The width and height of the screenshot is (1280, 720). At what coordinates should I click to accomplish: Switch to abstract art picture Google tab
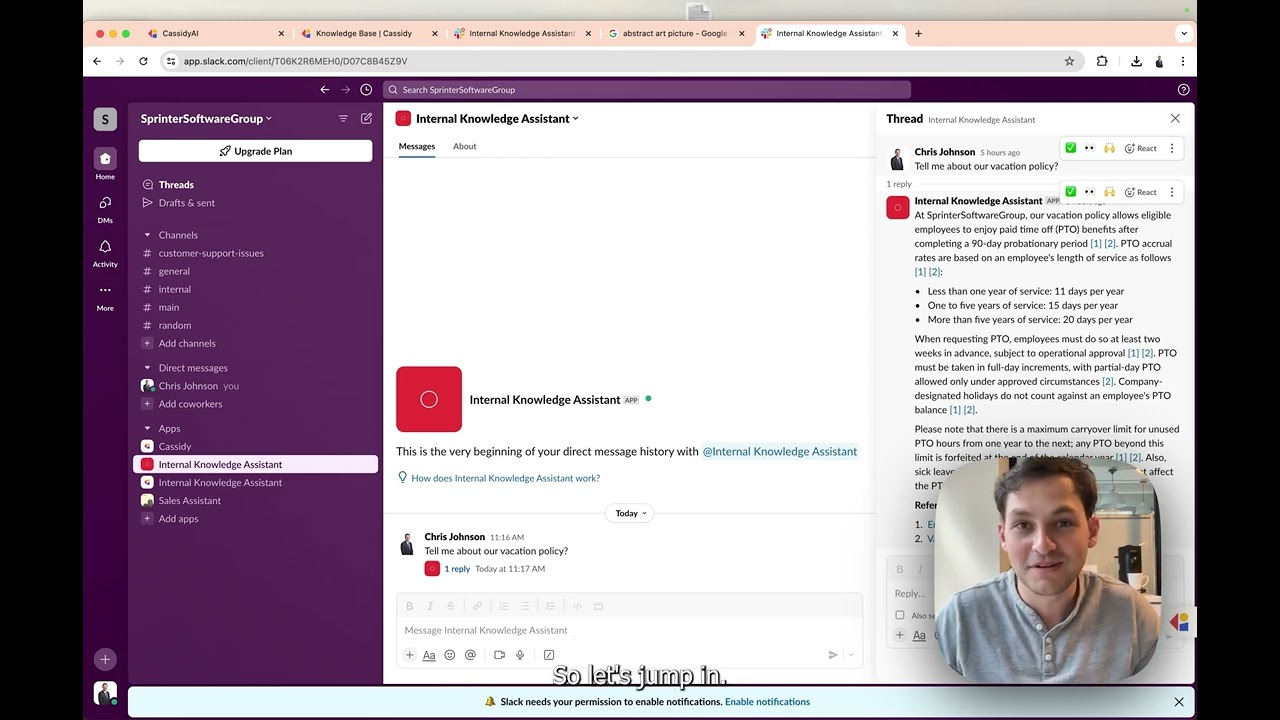tap(674, 33)
